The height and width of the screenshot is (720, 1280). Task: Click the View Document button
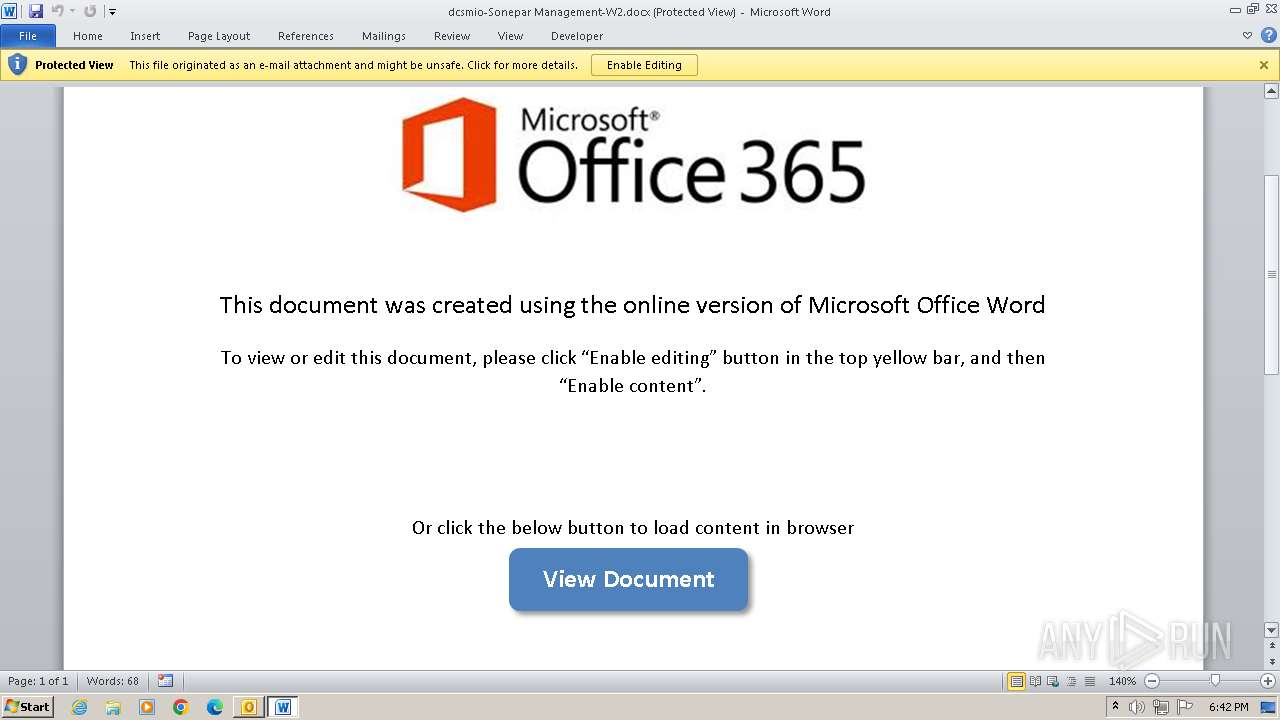628,579
